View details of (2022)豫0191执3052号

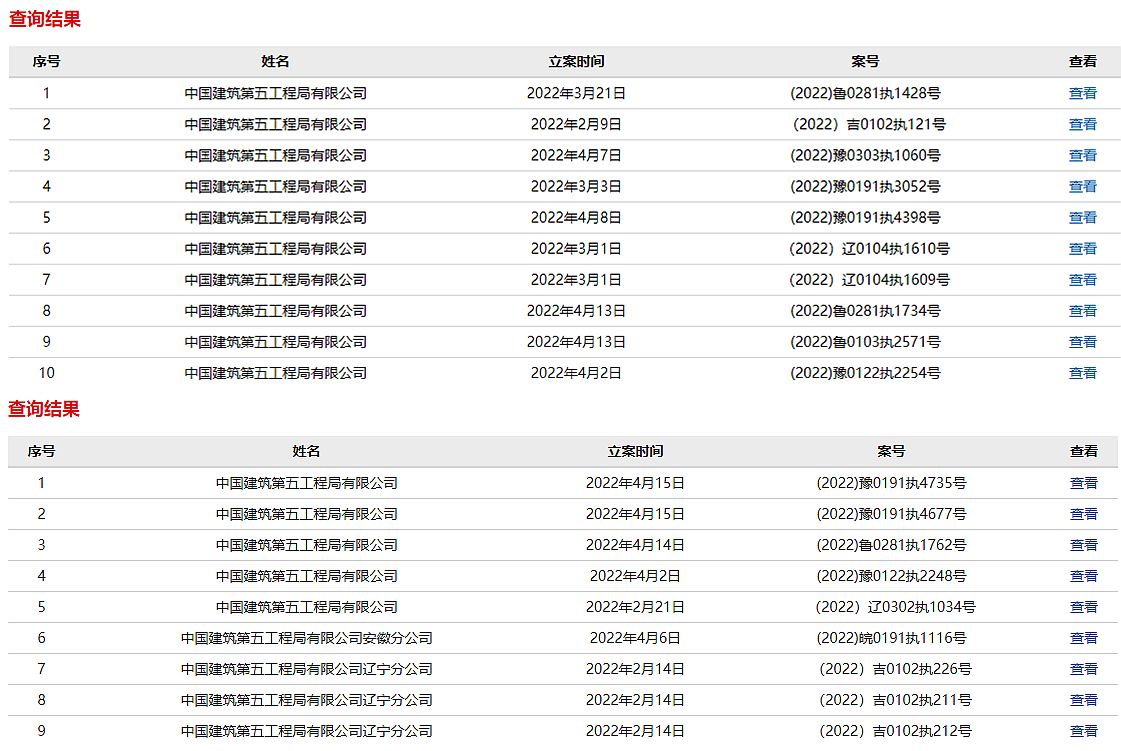pos(1082,187)
